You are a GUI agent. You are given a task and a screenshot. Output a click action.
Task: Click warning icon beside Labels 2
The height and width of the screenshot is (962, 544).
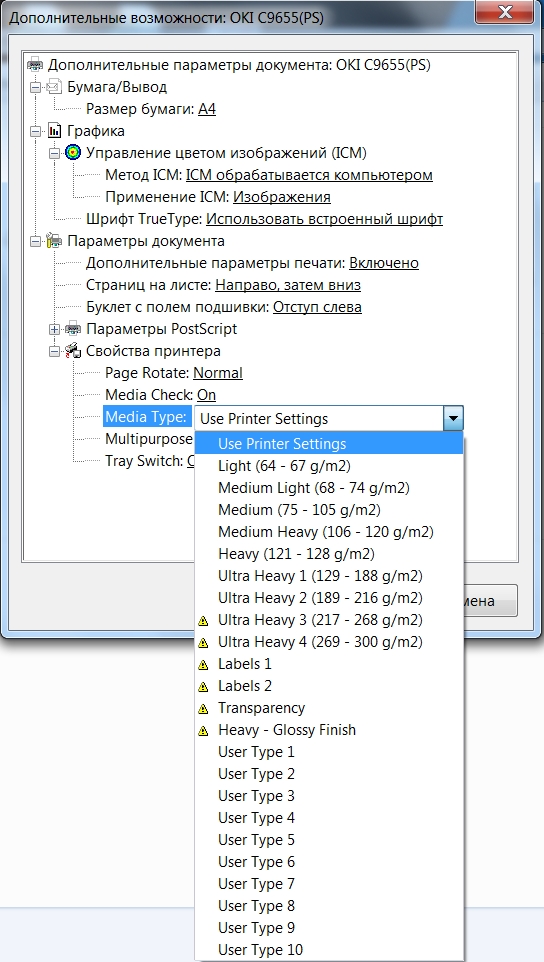point(204,687)
